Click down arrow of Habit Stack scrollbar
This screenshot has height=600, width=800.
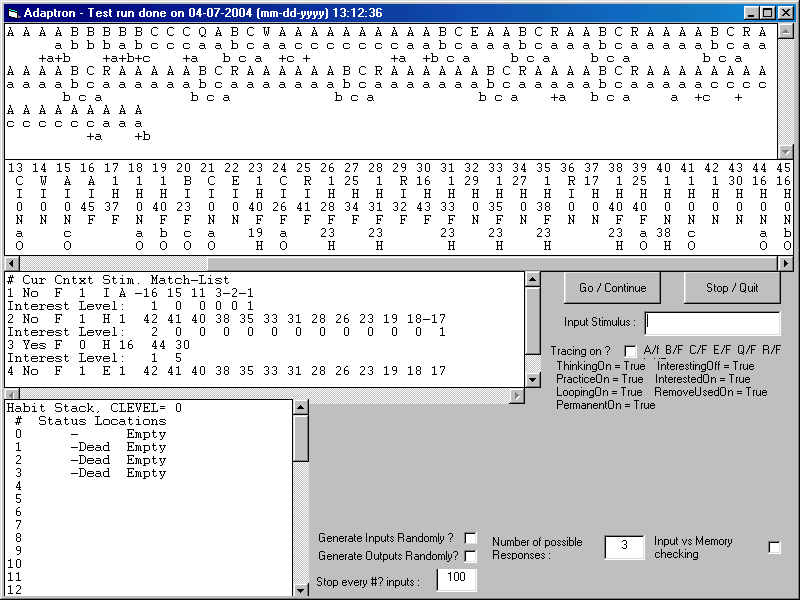click(301, 590)
